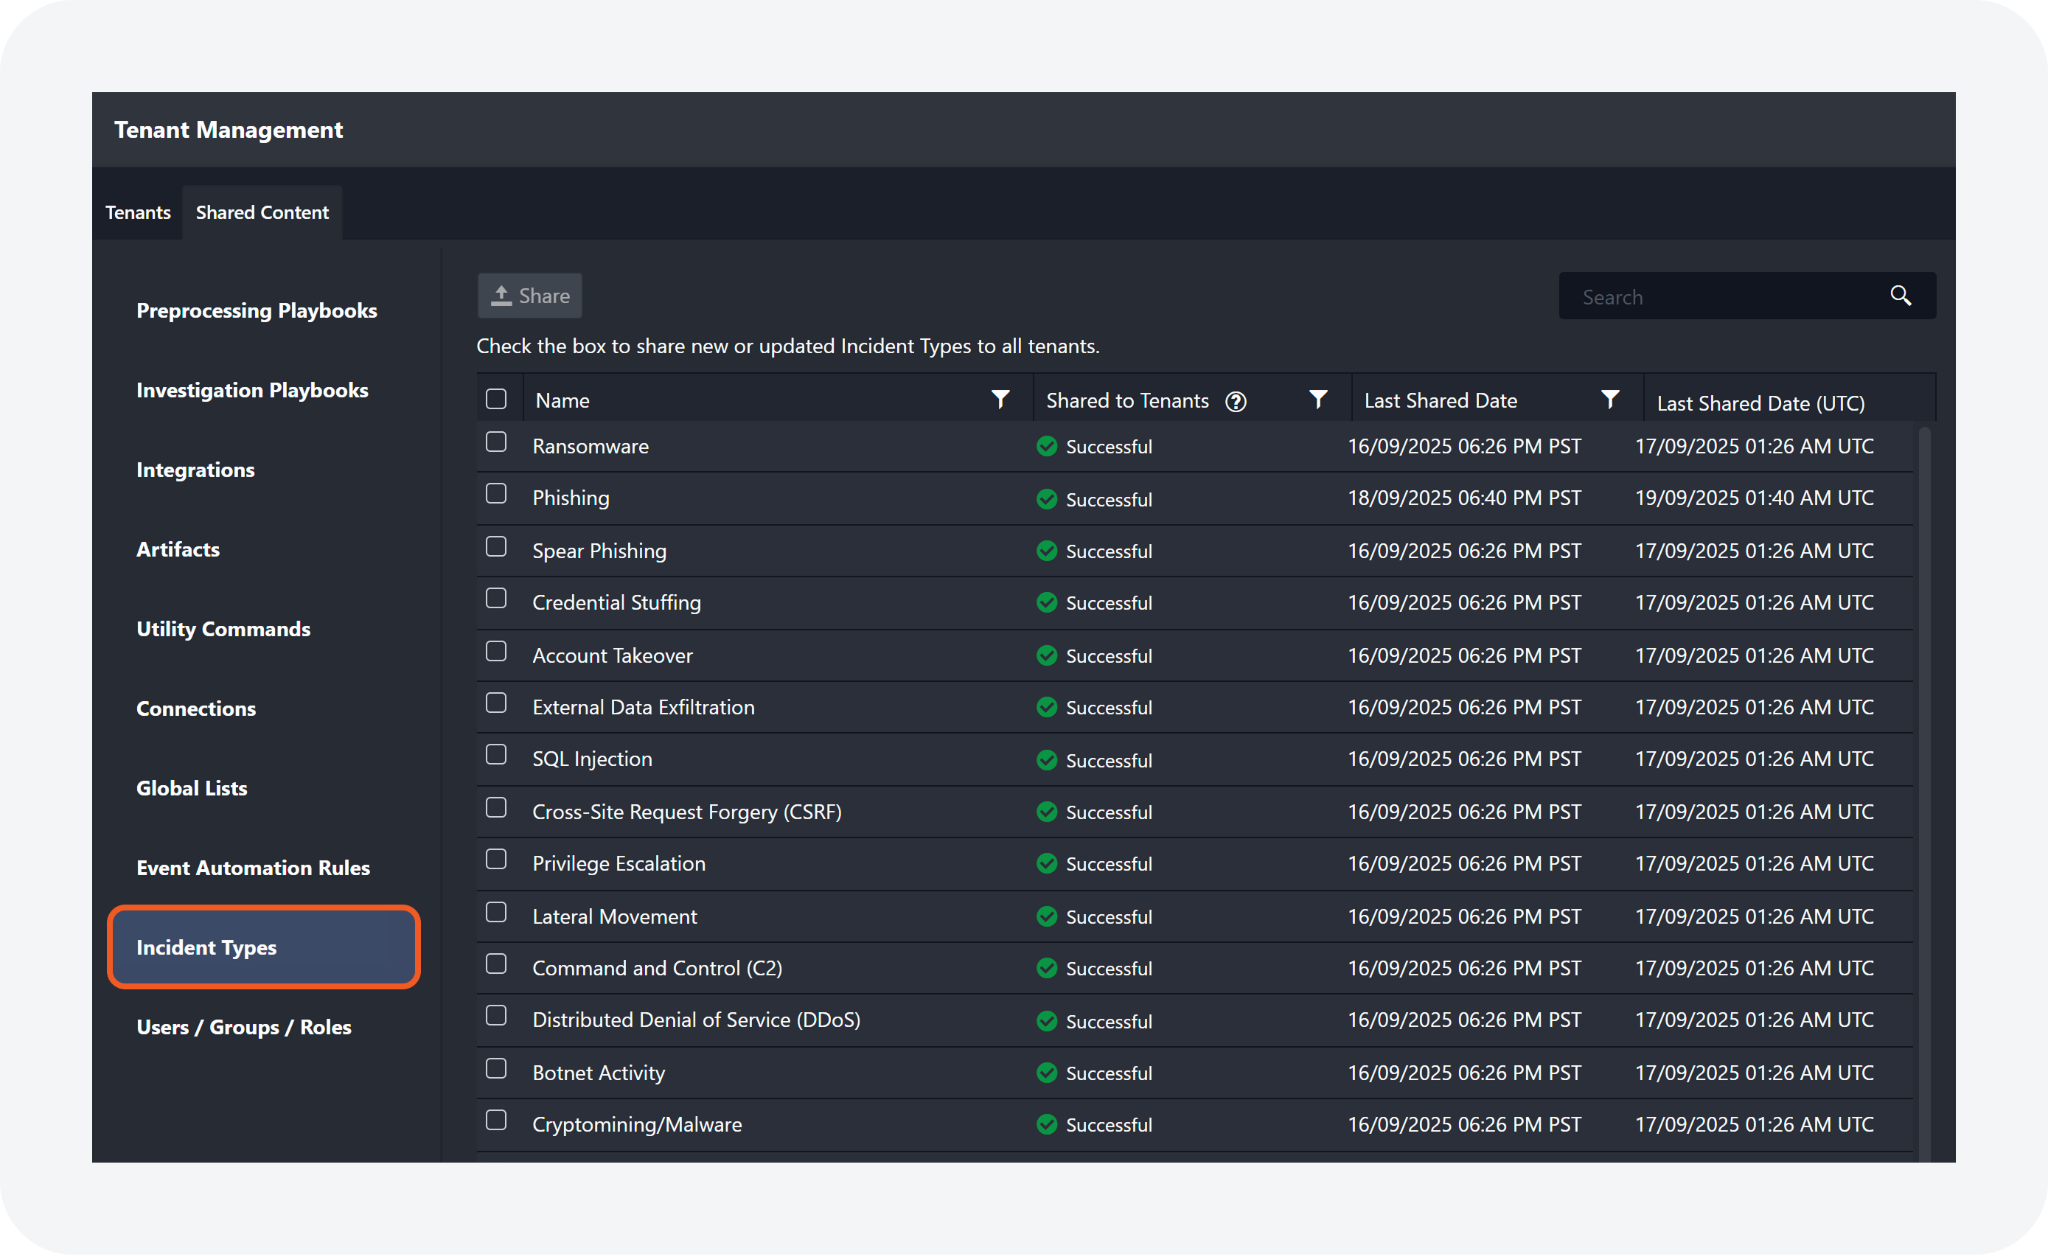Open the Shared to Tenants filter icon
The image size is (2048, 1255).
point(1318,400)
